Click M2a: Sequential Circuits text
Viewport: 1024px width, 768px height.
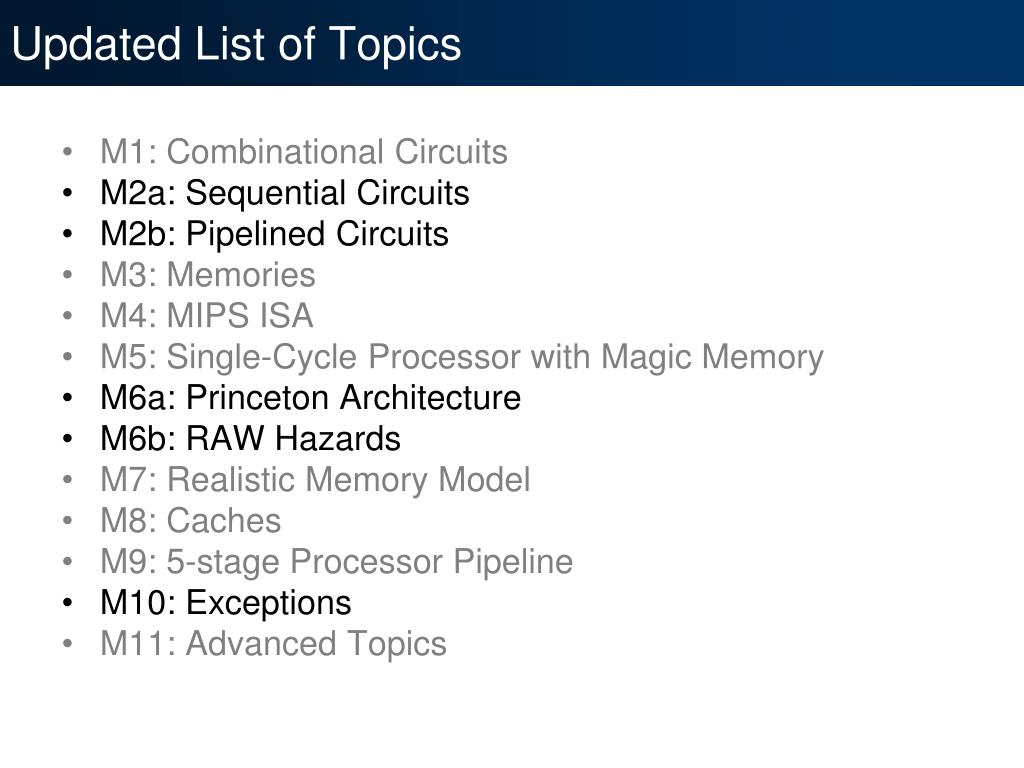(x=285, y=193)
